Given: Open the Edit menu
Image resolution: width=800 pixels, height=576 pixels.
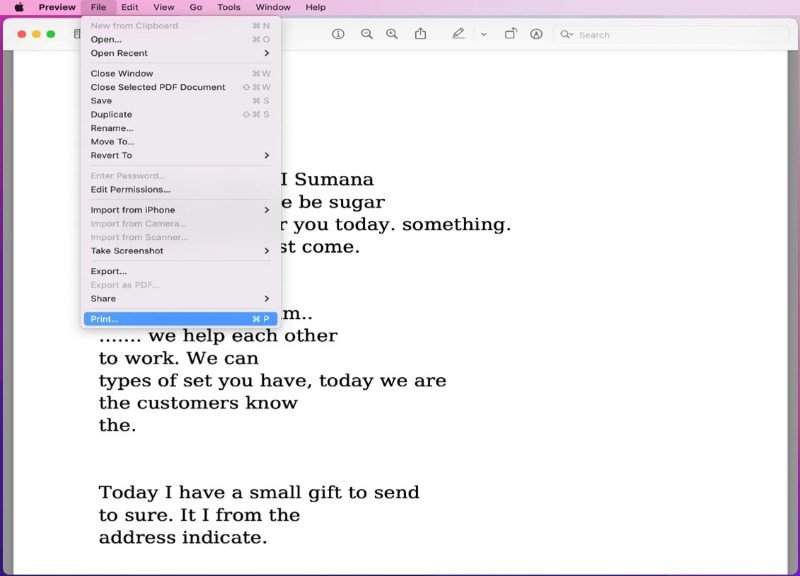Looking at the screenshot, I should (x=130, y=7).
